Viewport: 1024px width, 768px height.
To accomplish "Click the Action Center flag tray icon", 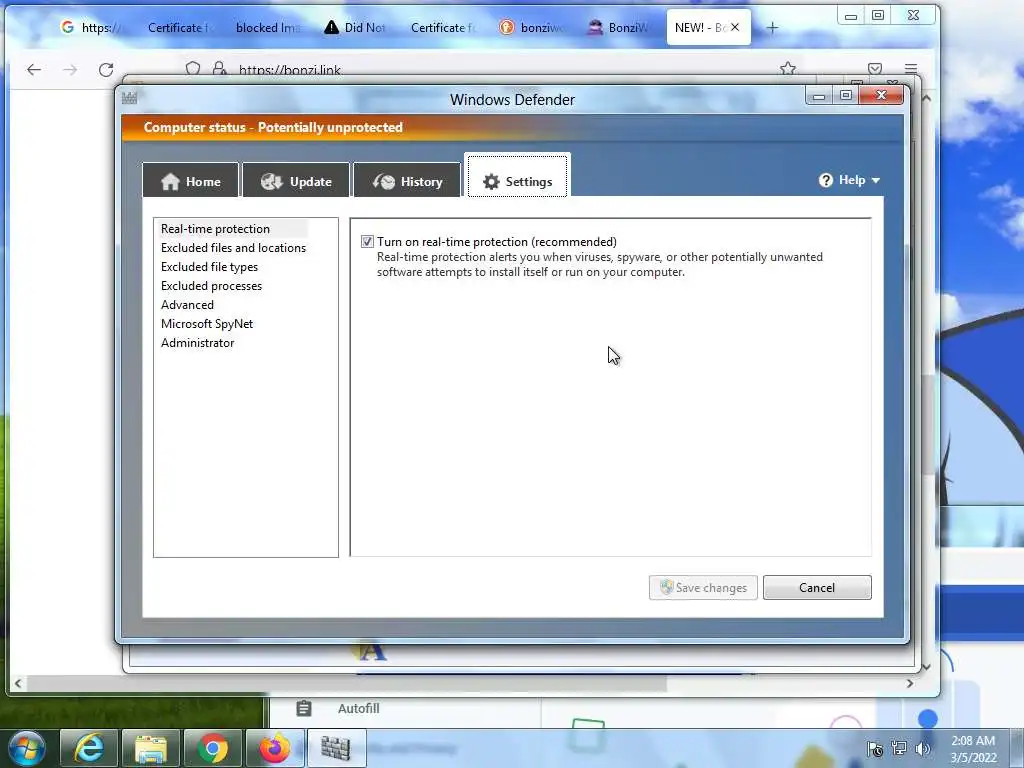I will 874,749.
